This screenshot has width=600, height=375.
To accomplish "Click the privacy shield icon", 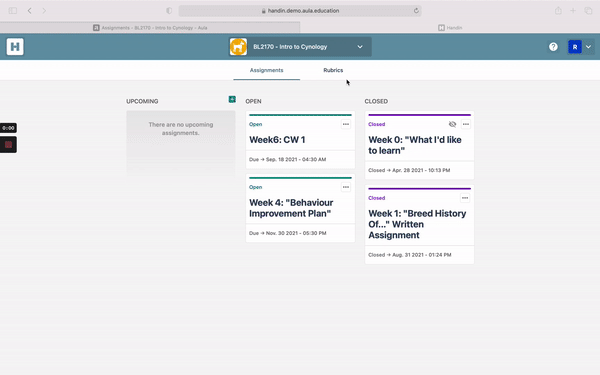I will (x=169, y=11).
